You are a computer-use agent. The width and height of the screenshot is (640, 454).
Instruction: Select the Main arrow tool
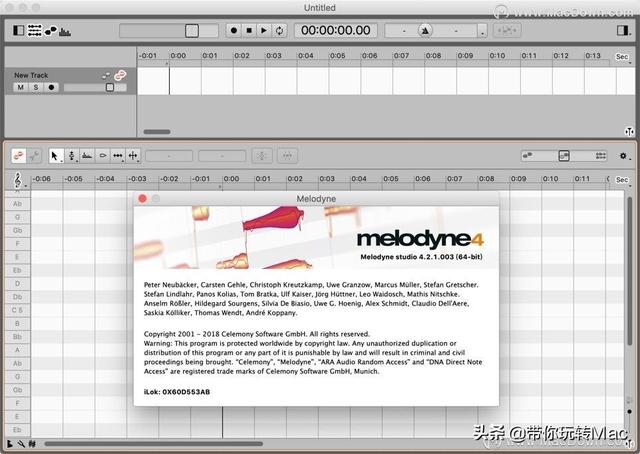(x=55, y=156)
